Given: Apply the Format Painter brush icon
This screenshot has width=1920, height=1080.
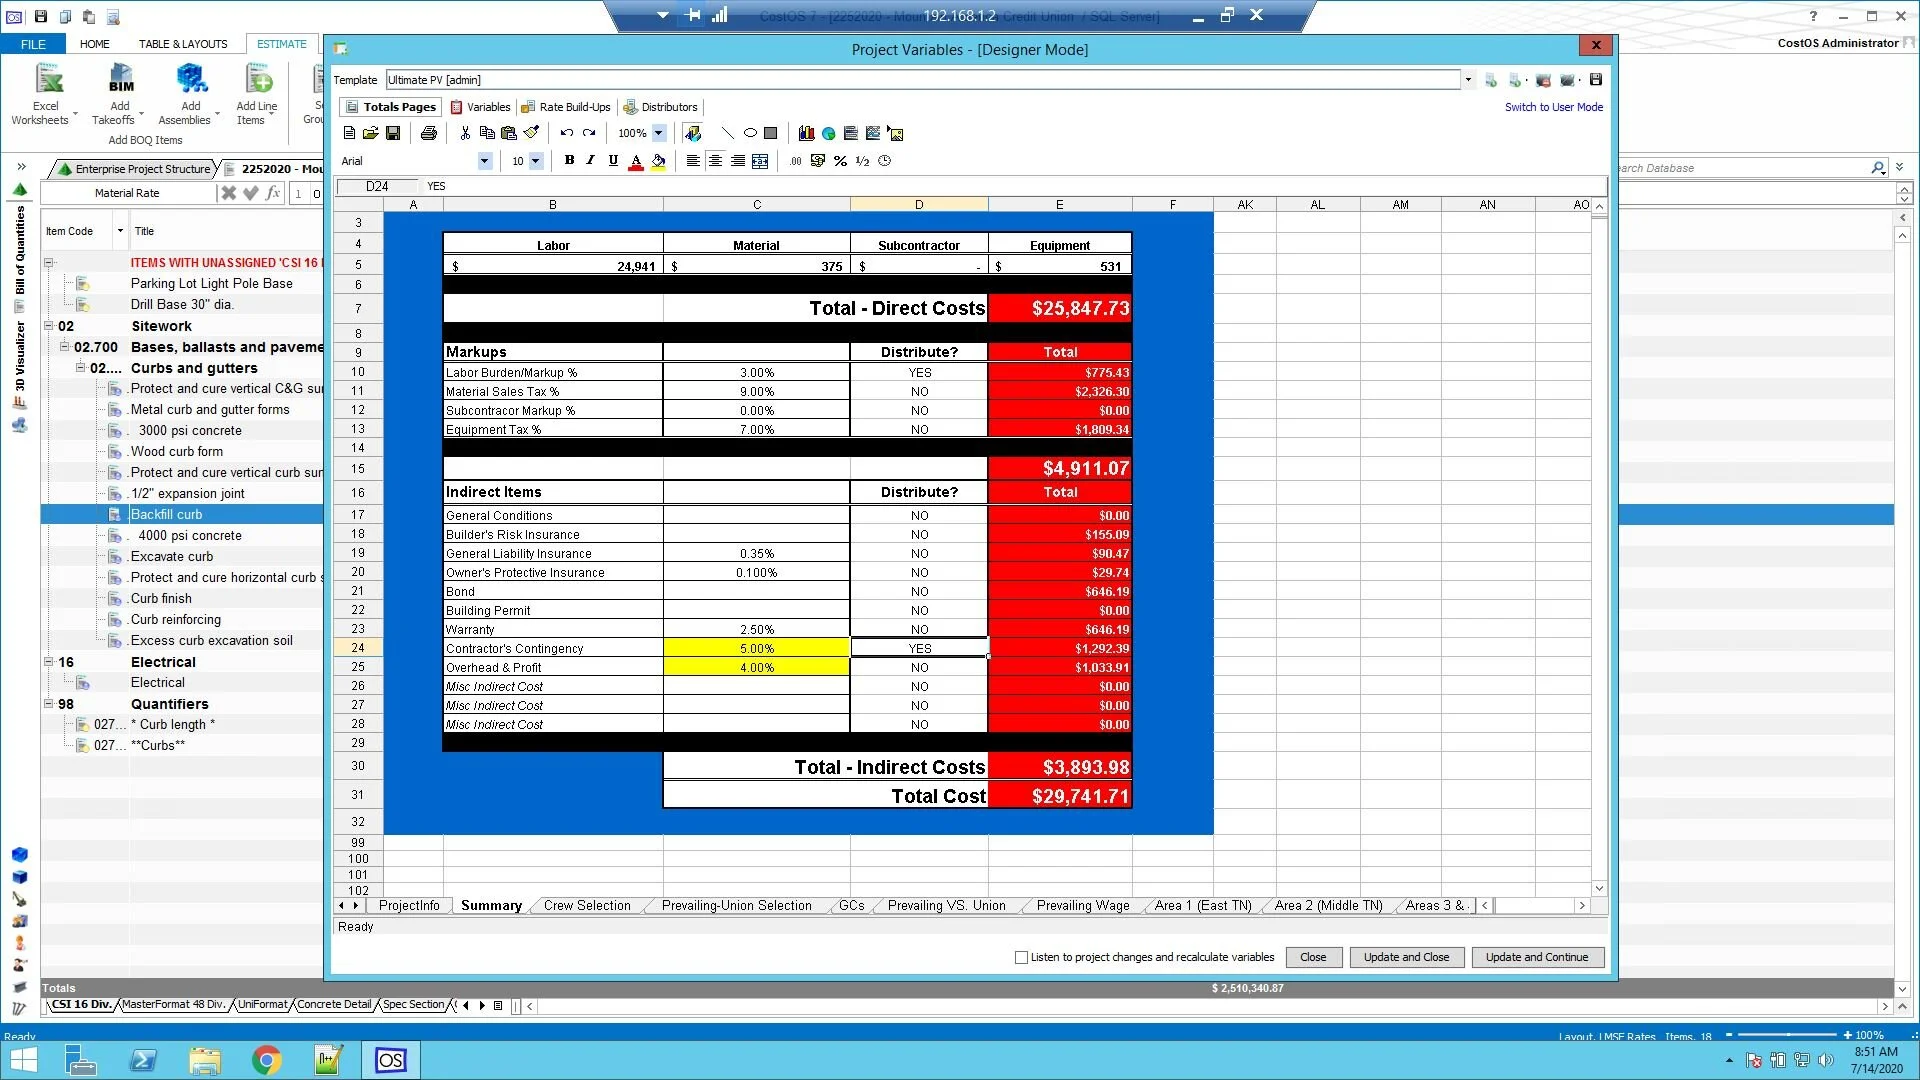Looking at the screenshot, I should tap(531, 132).
